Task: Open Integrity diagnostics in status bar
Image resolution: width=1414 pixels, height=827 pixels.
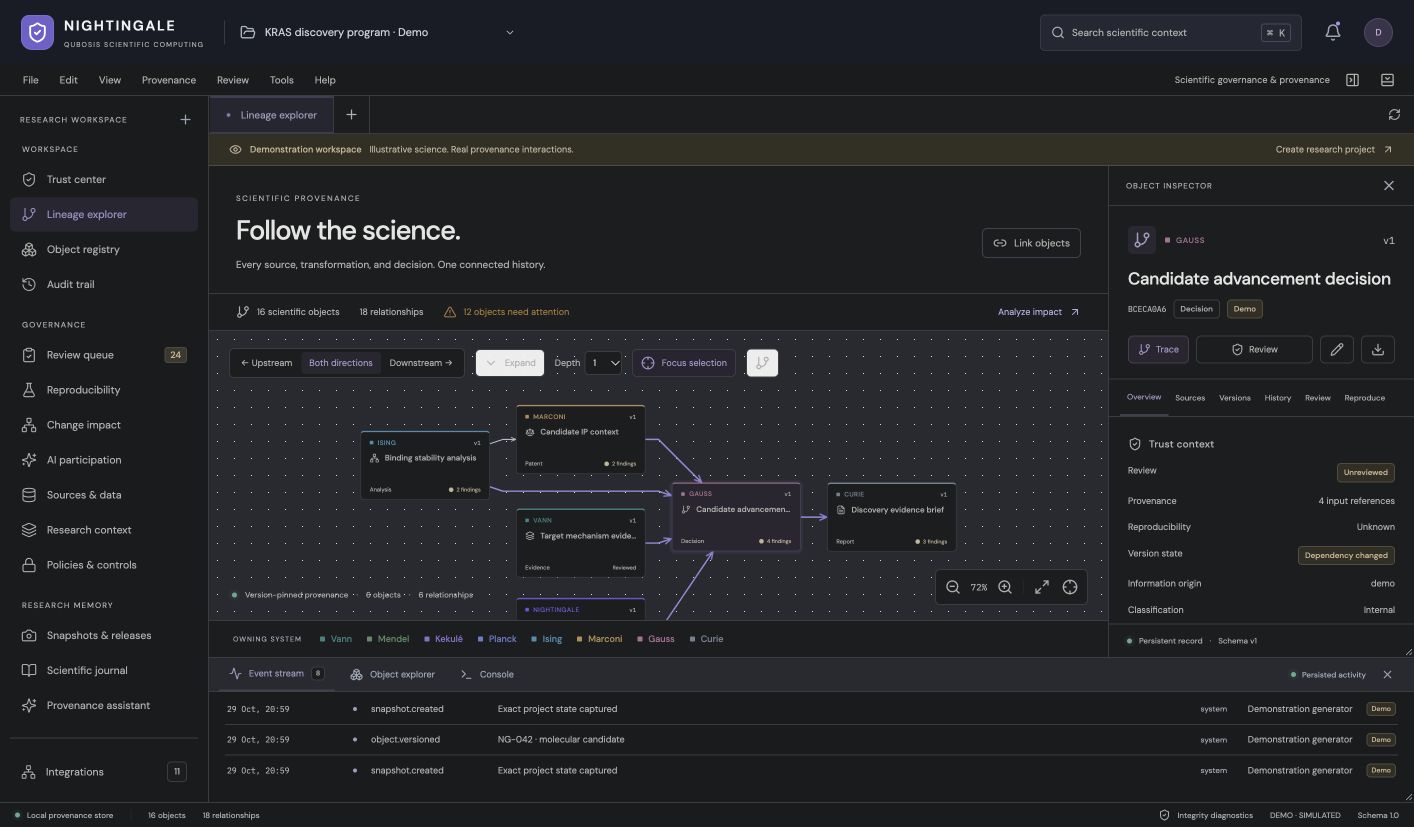Action: 1206,815
